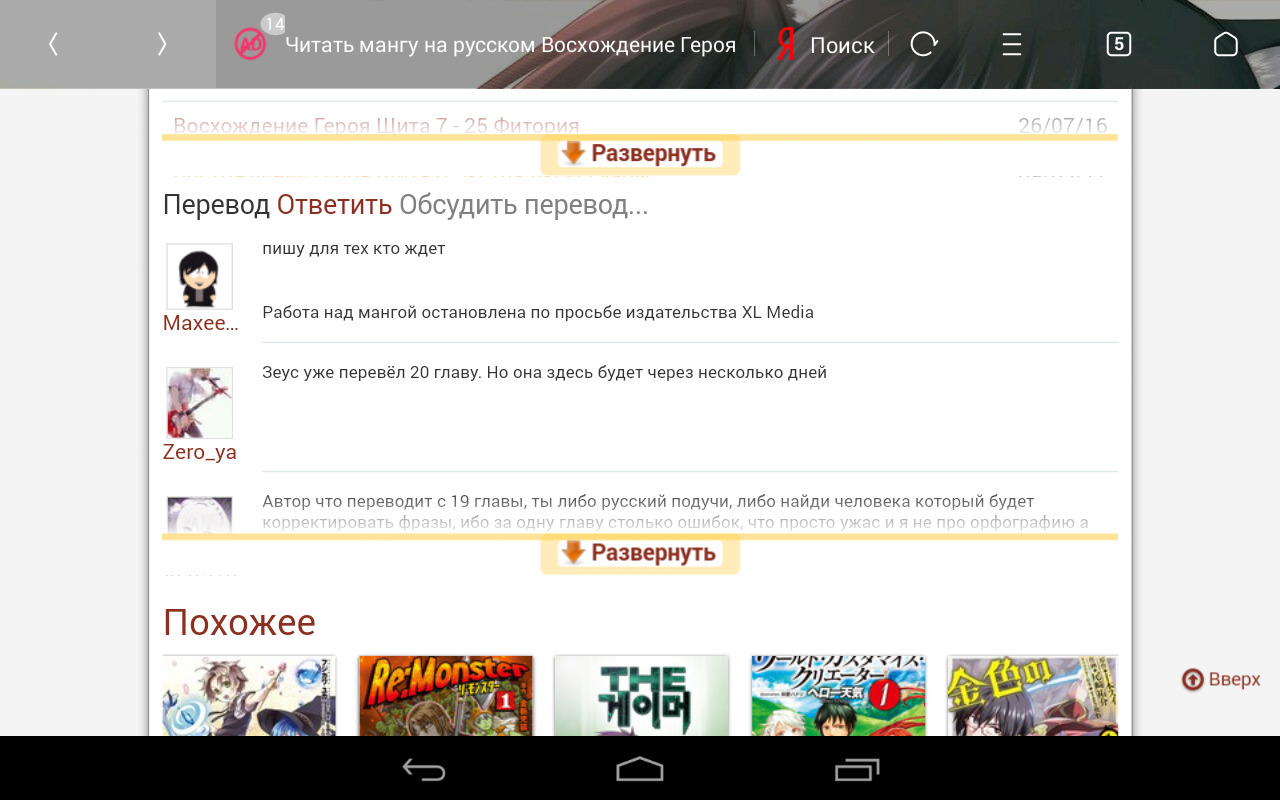Tap the Android recent apps button
The image size is (1280, 800).
coord(857,769)
